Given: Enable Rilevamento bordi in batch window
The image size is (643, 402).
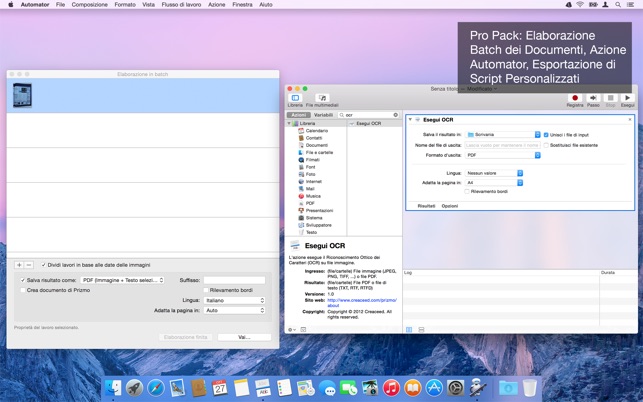Looking at the screenshot, I should 206,290.
